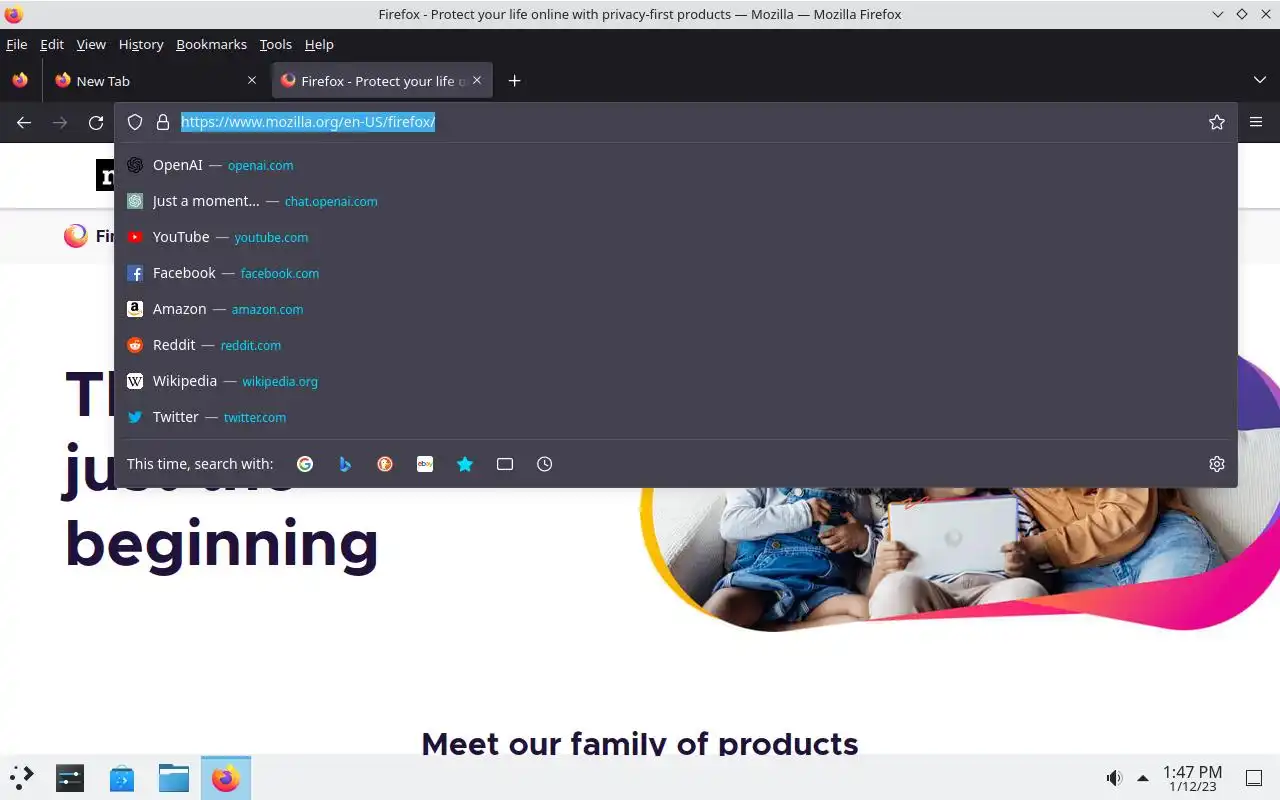Expand the list all tabs chevron
Image resolution: width=1280 pixels, height=800 pixels.
pyautogui.click(x=1259, y=81)
